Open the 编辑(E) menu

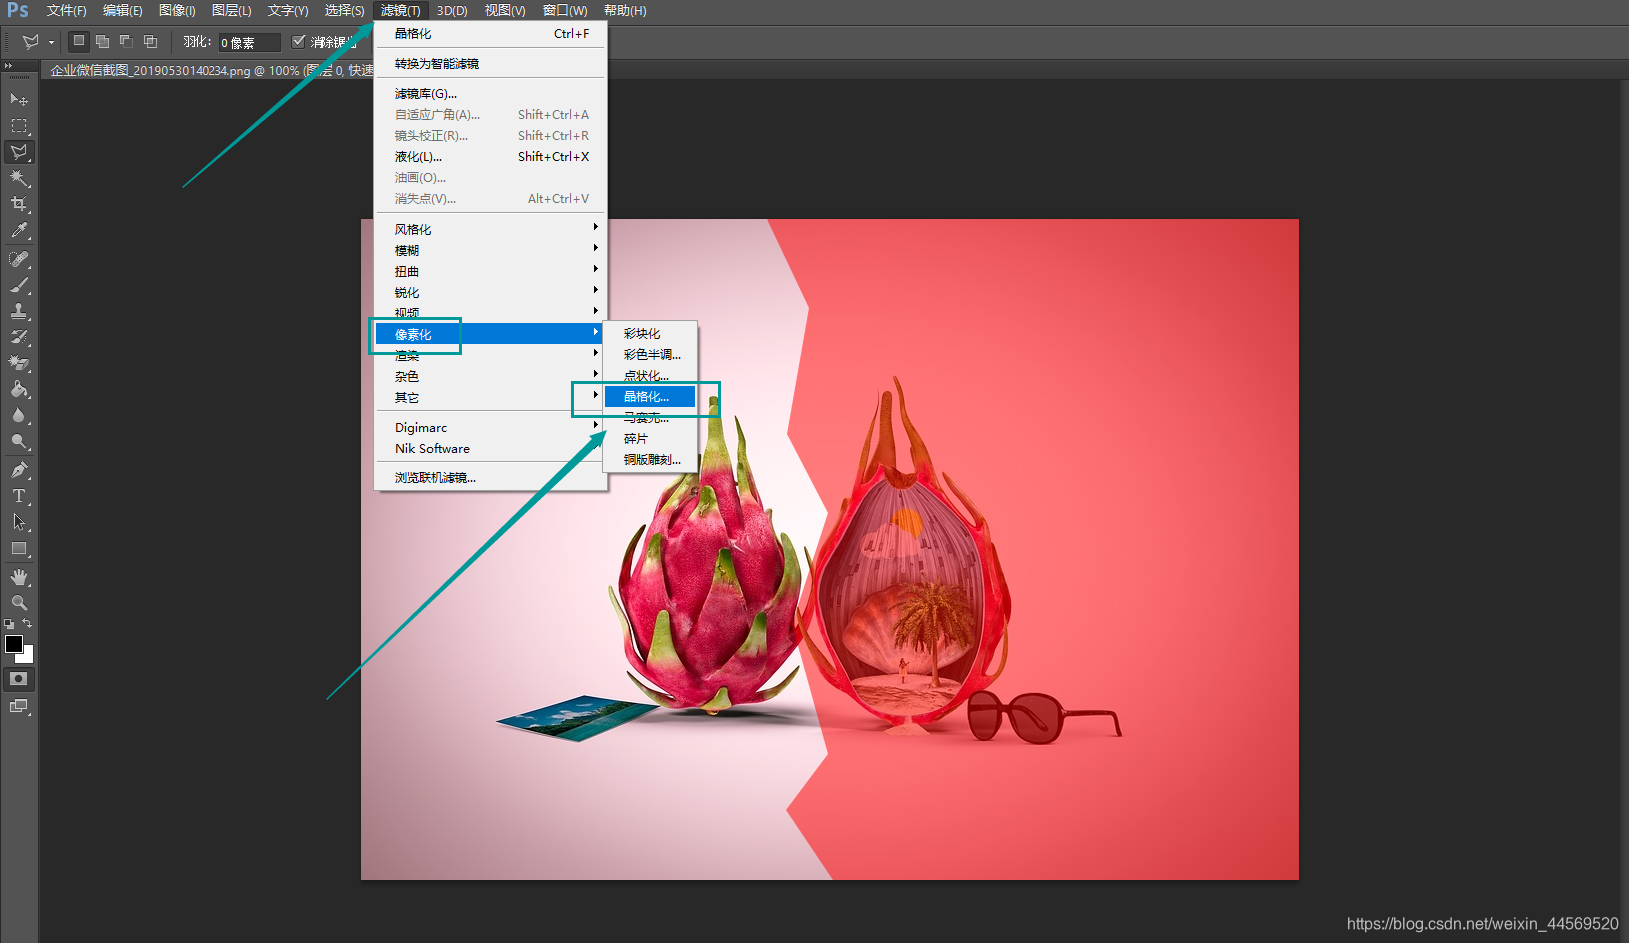coord(122,11)
